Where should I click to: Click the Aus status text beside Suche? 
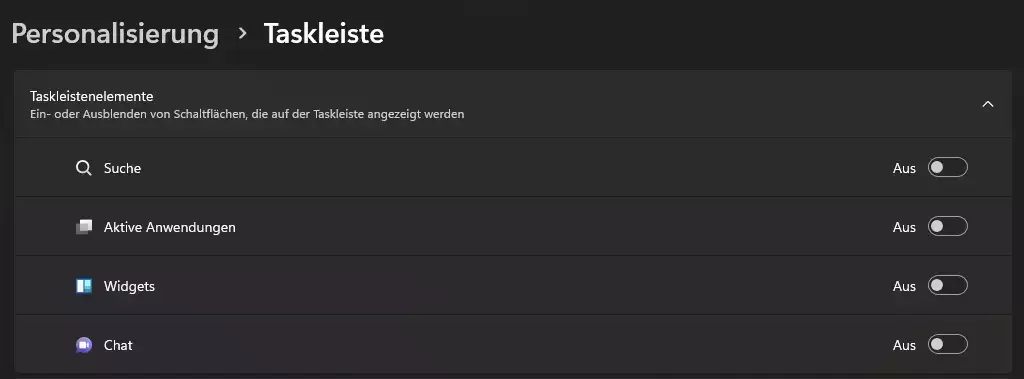pos(904,168)
